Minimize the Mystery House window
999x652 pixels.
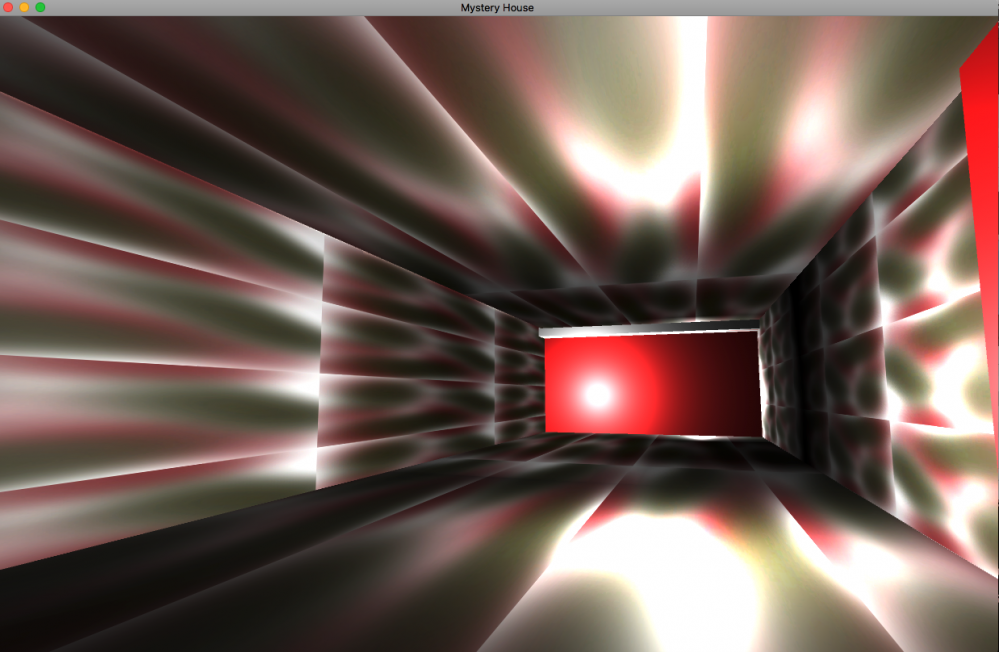coord(24,7)
